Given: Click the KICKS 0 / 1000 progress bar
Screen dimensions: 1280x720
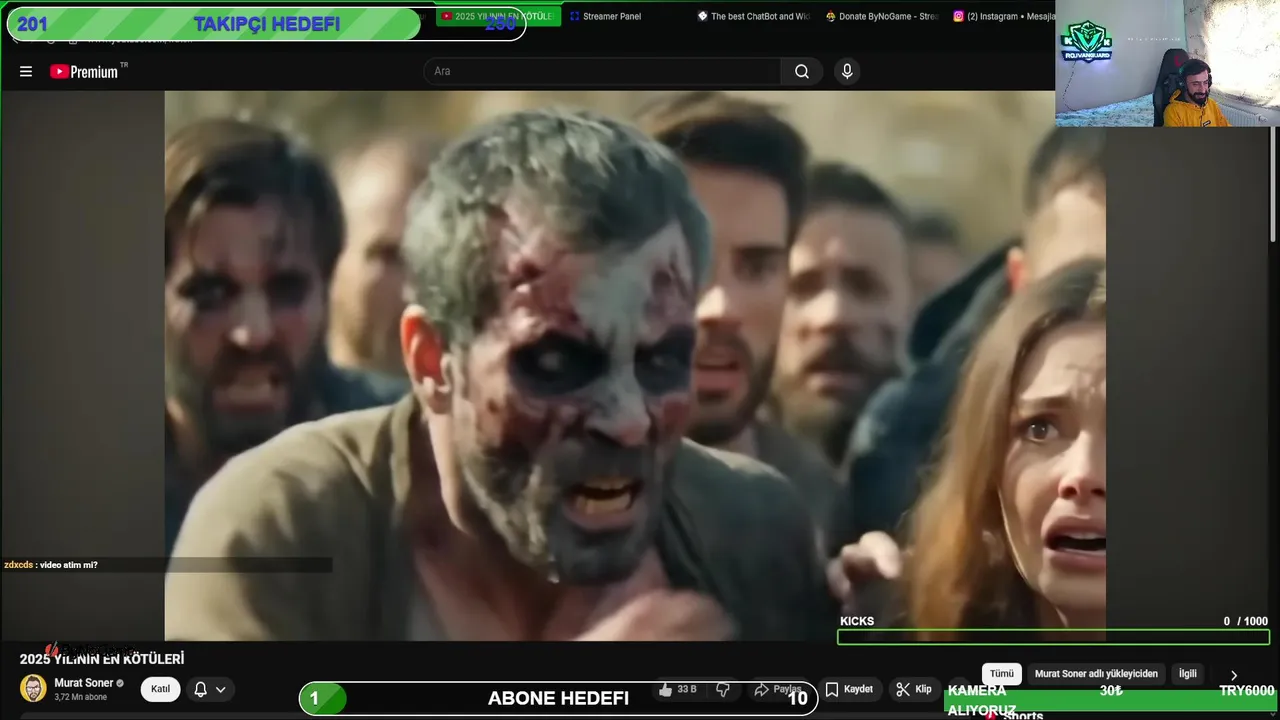Looking at the screenshot, I should (1053, 637).
